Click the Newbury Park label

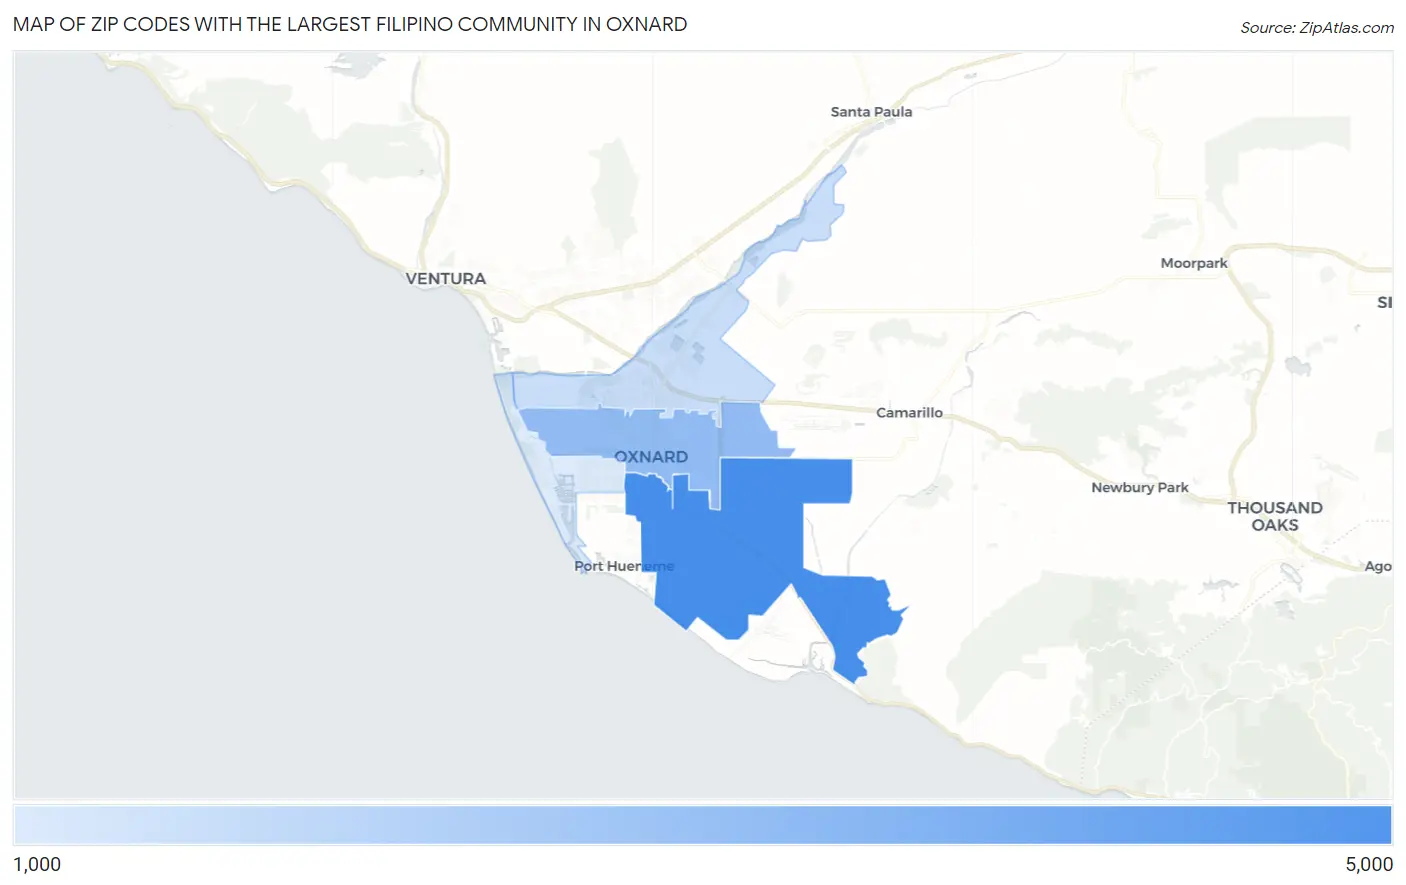(x=1139, y=487)
